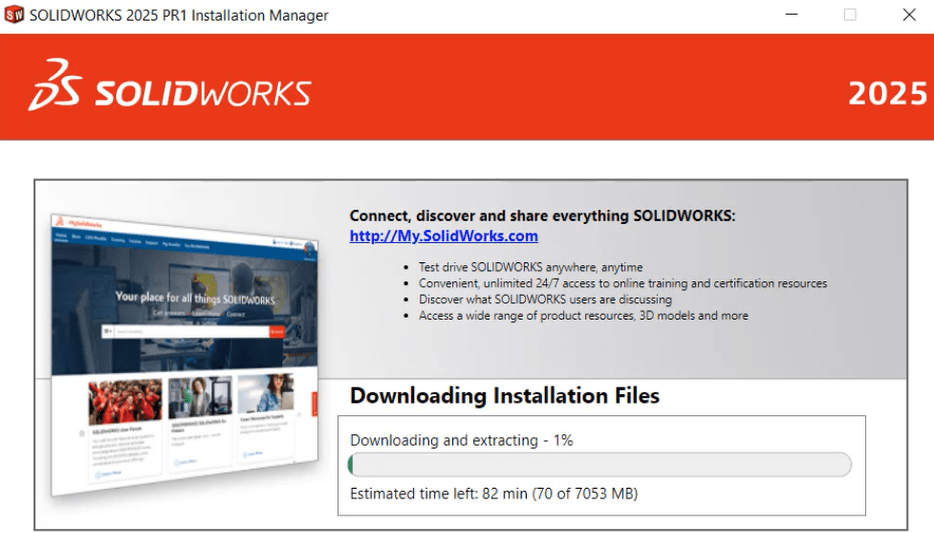Minimize the Installation Manager window
The width and height of the screenshot is (934, 533).
(x=791, y=15)
